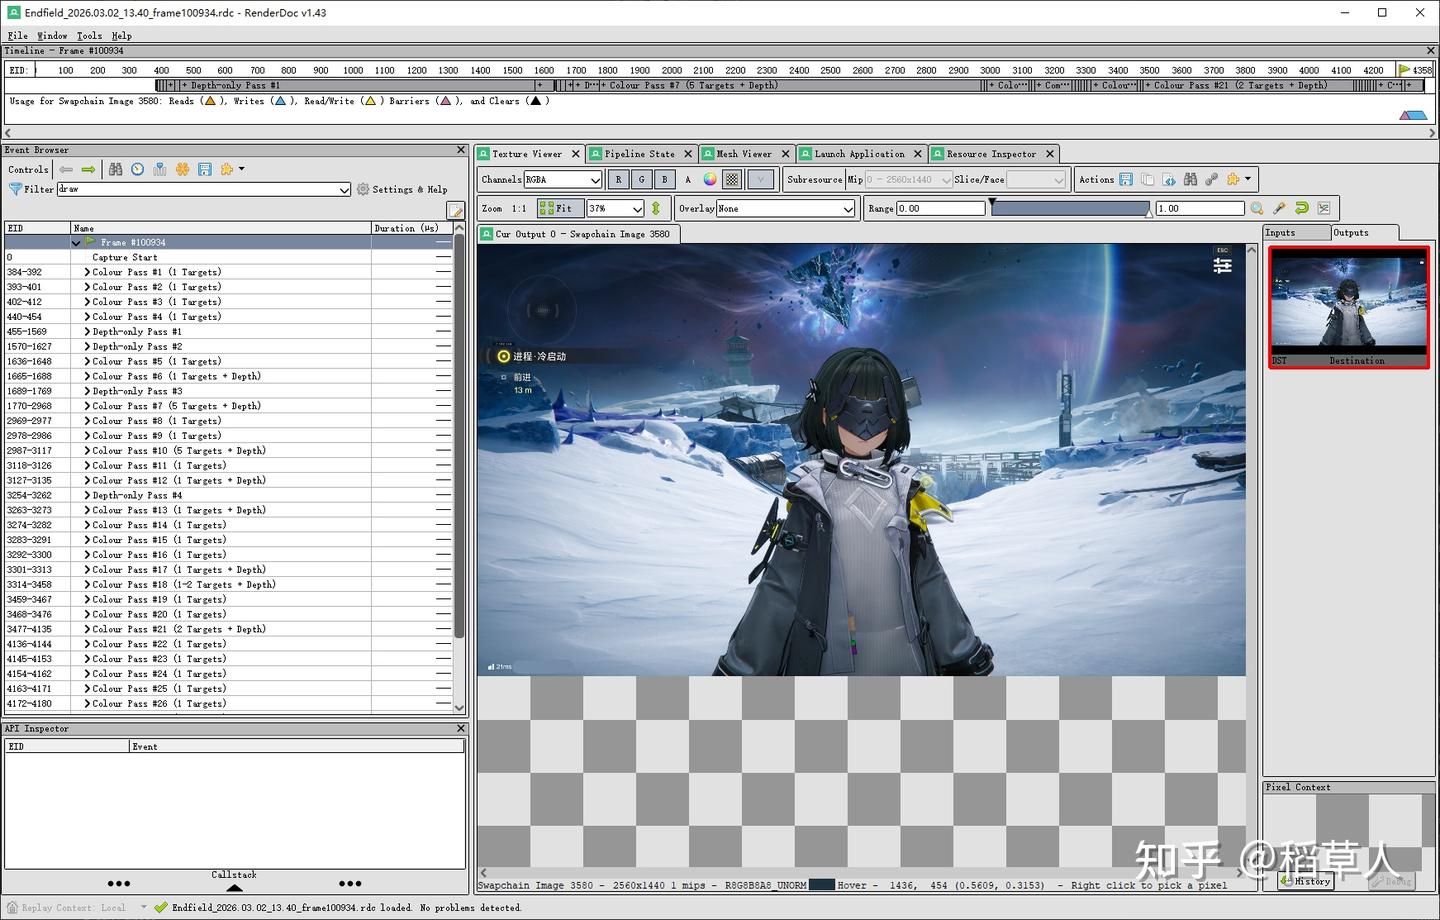Open the Overlay dropdown

[786, 208]
